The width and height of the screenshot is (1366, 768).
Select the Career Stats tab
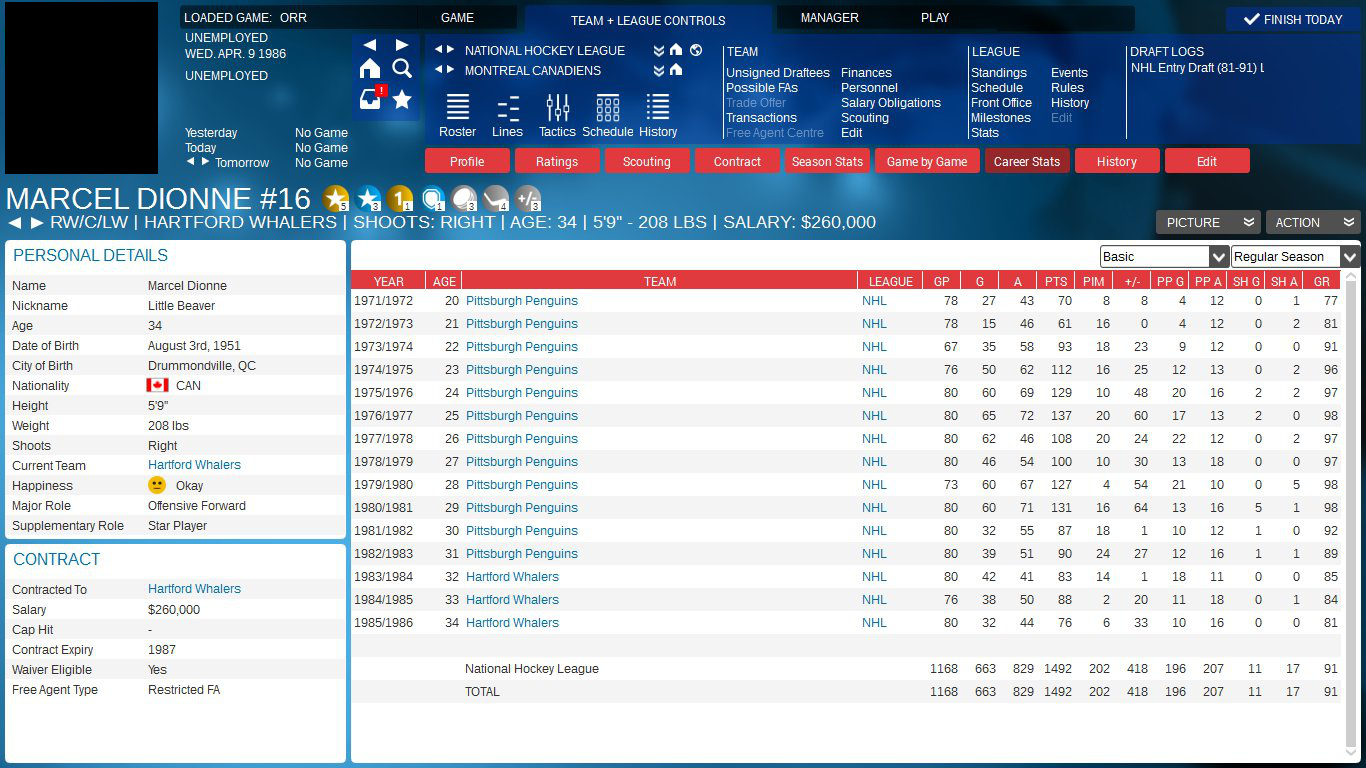click(x=1027, y=161)
